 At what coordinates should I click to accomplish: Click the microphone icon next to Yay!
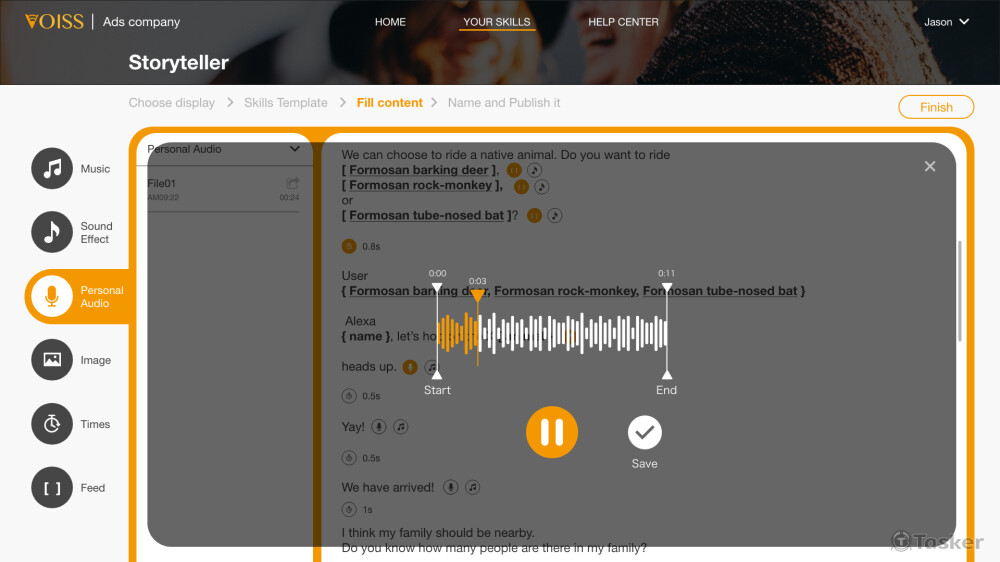[379, 427]
